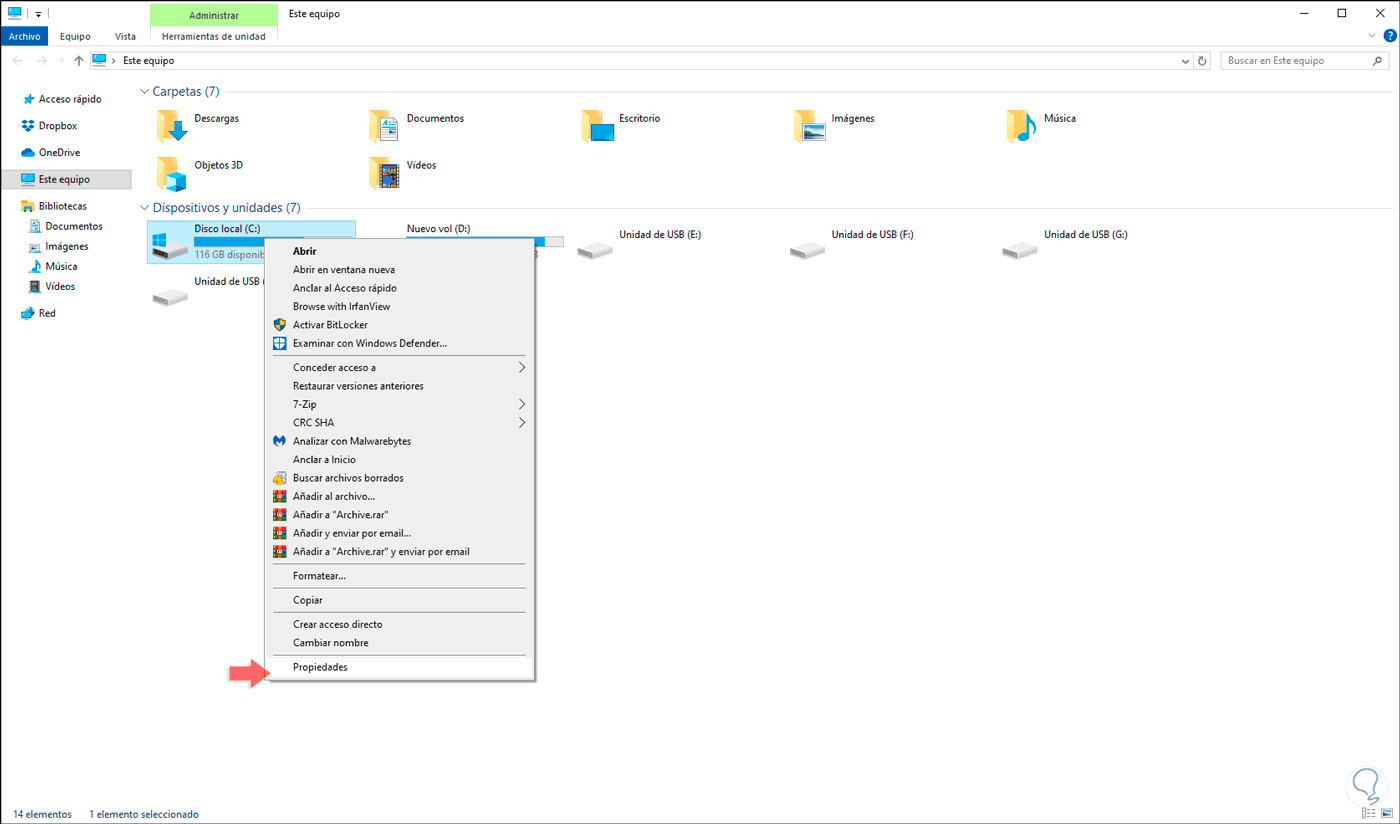Screen dimensions: 1400x824
Task: Click the refresh icon beside address bar
Action: pos(1202,61)
